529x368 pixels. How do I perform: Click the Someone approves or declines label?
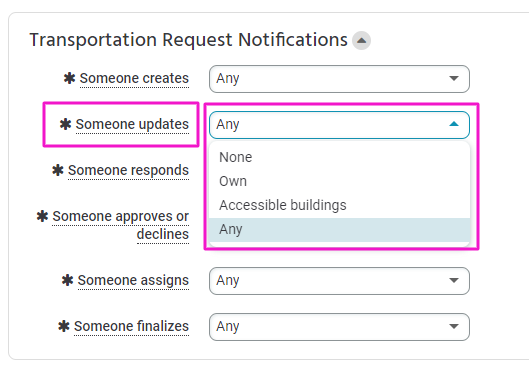coord(120,225)
